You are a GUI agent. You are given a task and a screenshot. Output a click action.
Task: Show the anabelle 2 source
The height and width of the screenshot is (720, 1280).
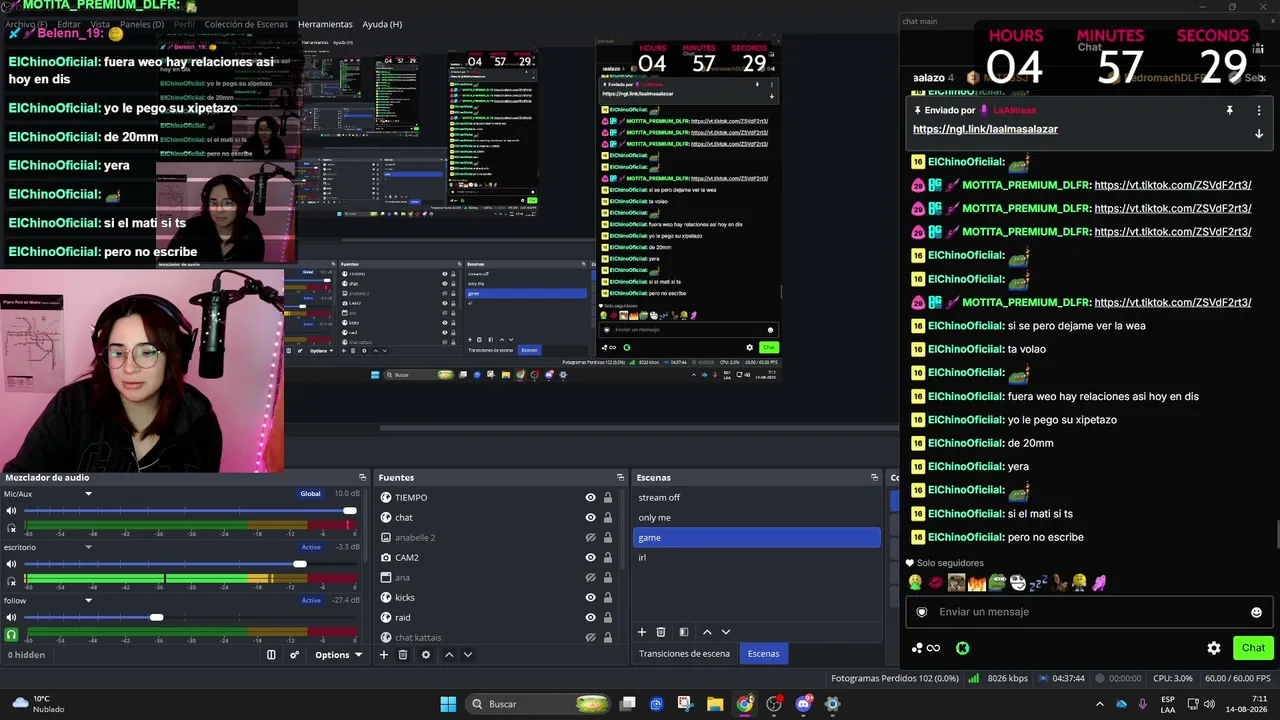point(590,538)
